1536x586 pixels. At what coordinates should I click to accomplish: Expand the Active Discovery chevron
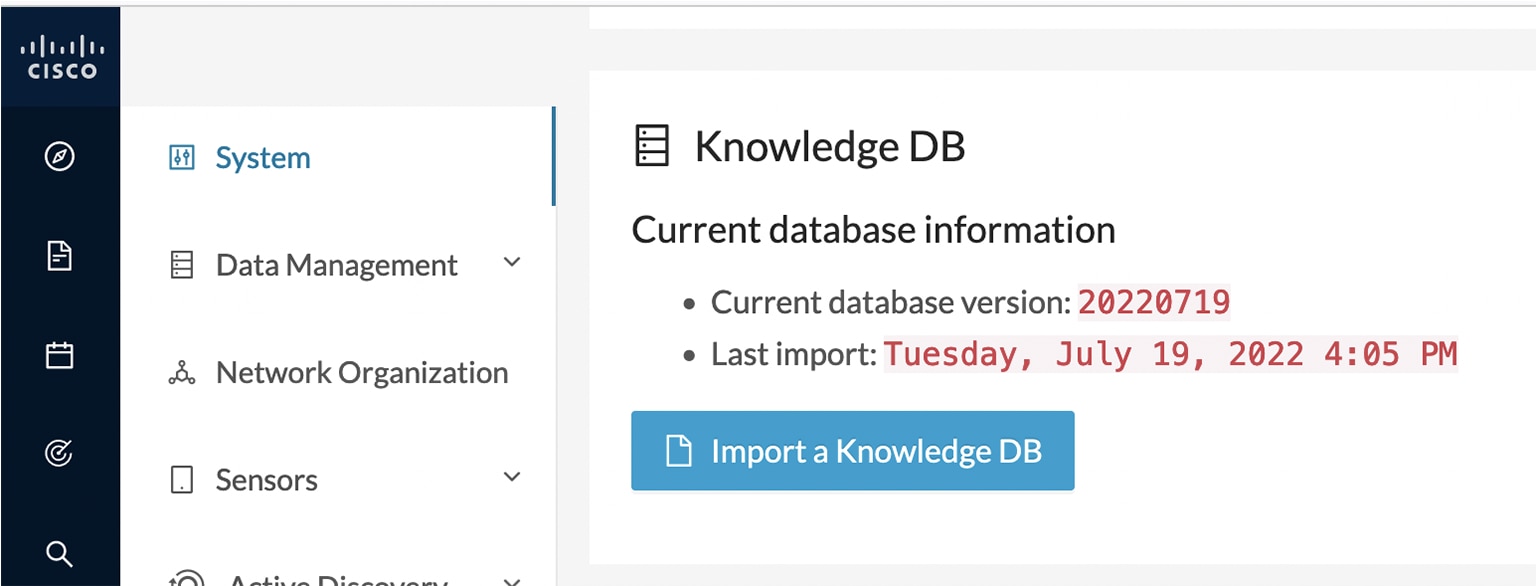tap(512, 581)
